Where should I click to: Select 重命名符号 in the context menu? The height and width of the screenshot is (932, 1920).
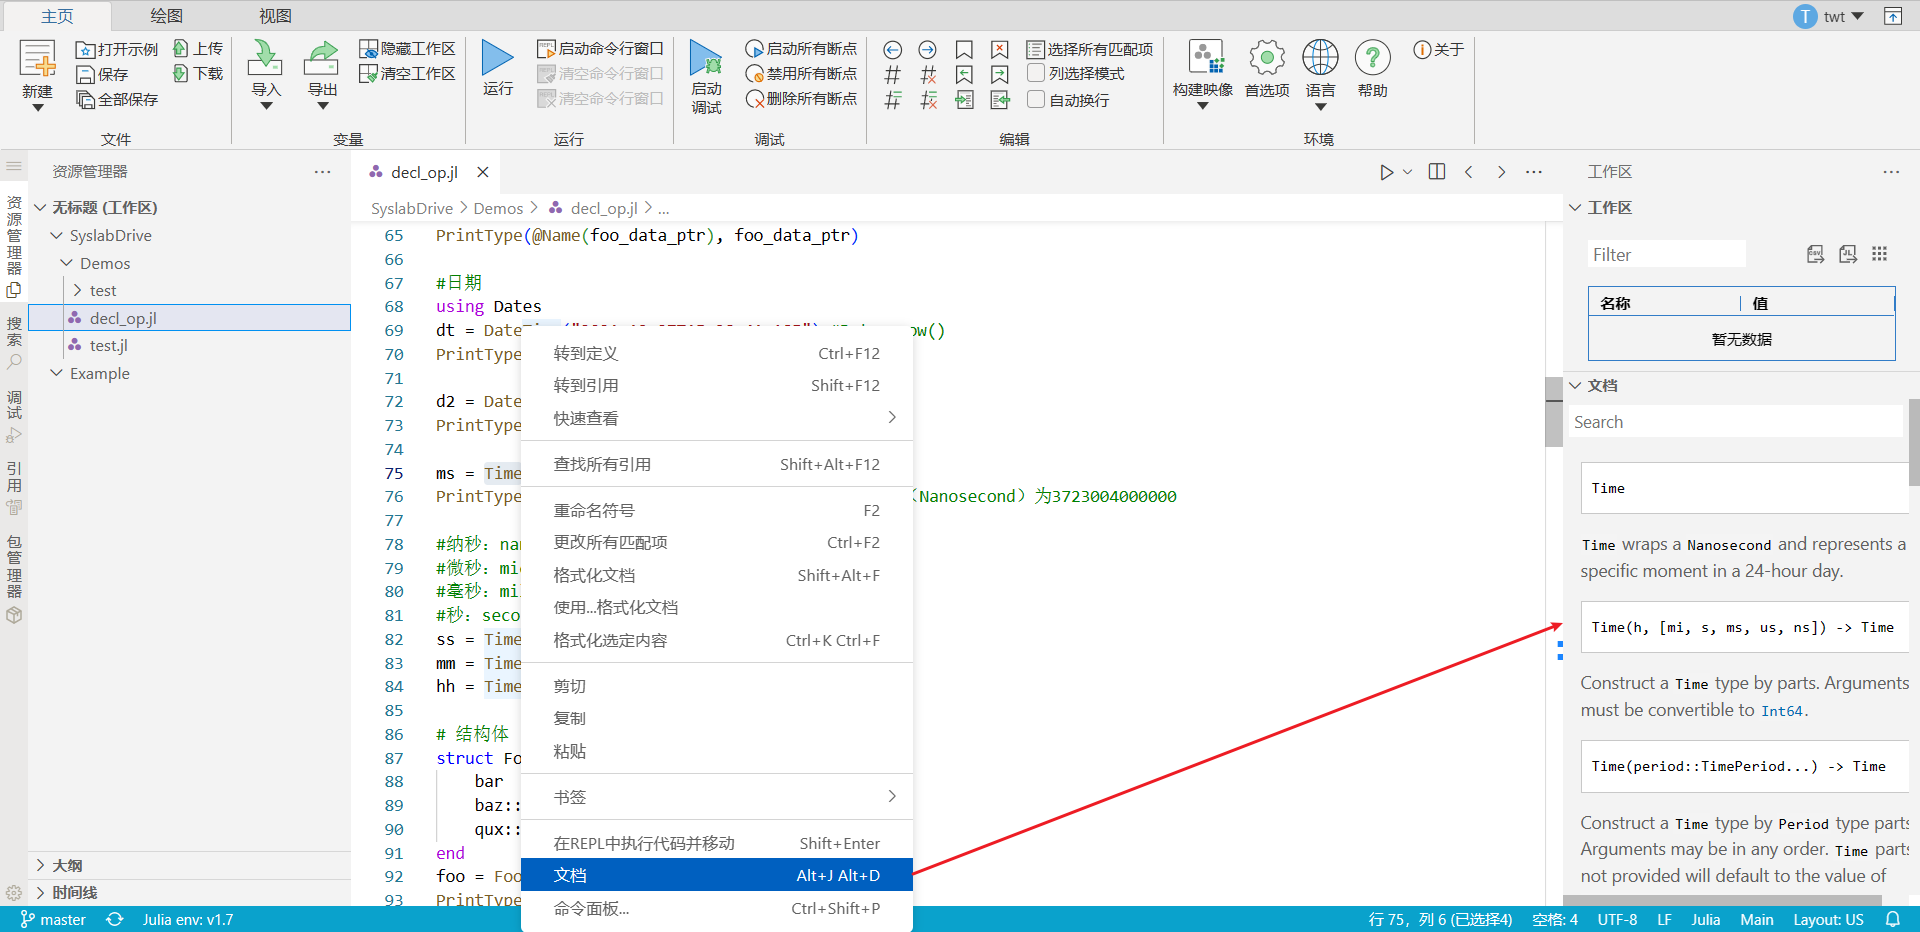(x=717, y=510)
